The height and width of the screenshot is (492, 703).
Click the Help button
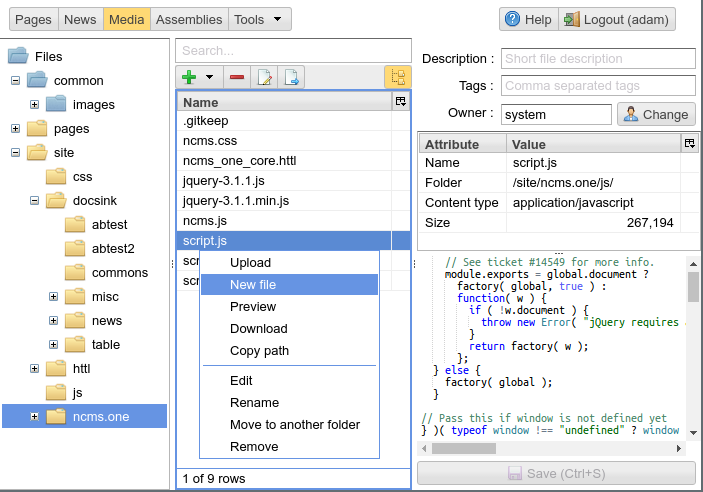(x=527, y=19)
